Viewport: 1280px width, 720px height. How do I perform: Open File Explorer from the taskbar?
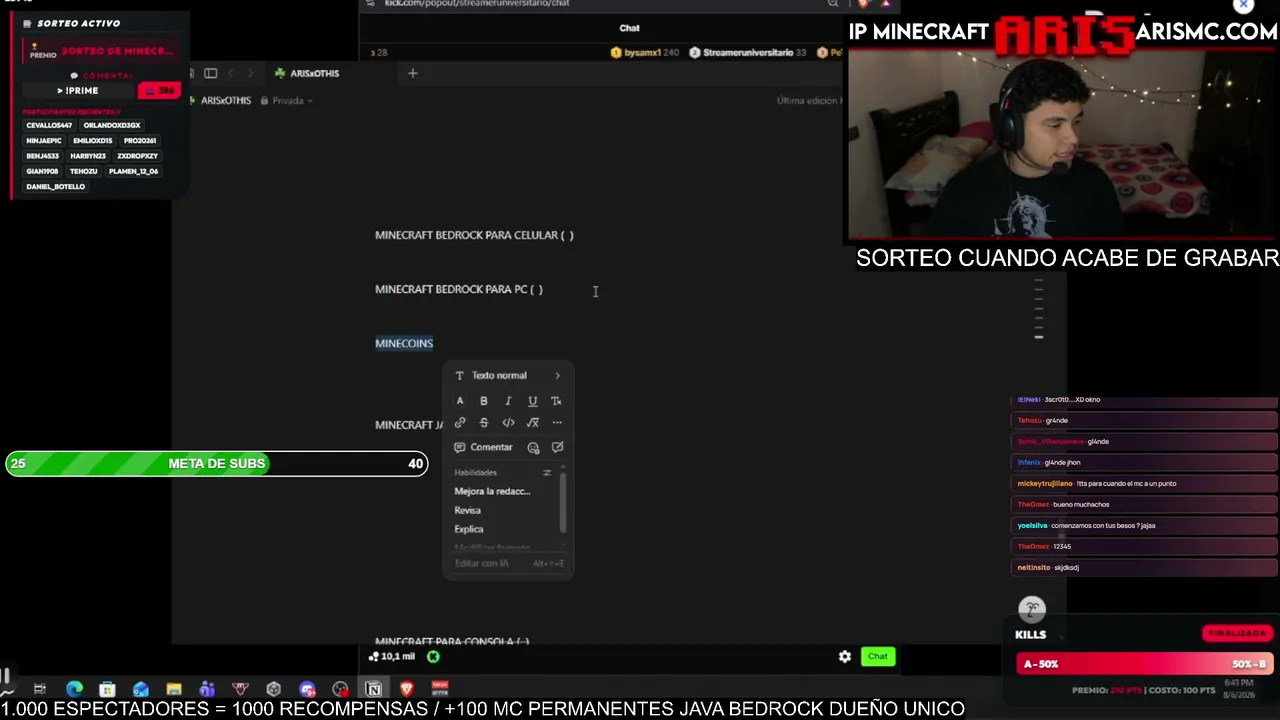click(174, 689)
